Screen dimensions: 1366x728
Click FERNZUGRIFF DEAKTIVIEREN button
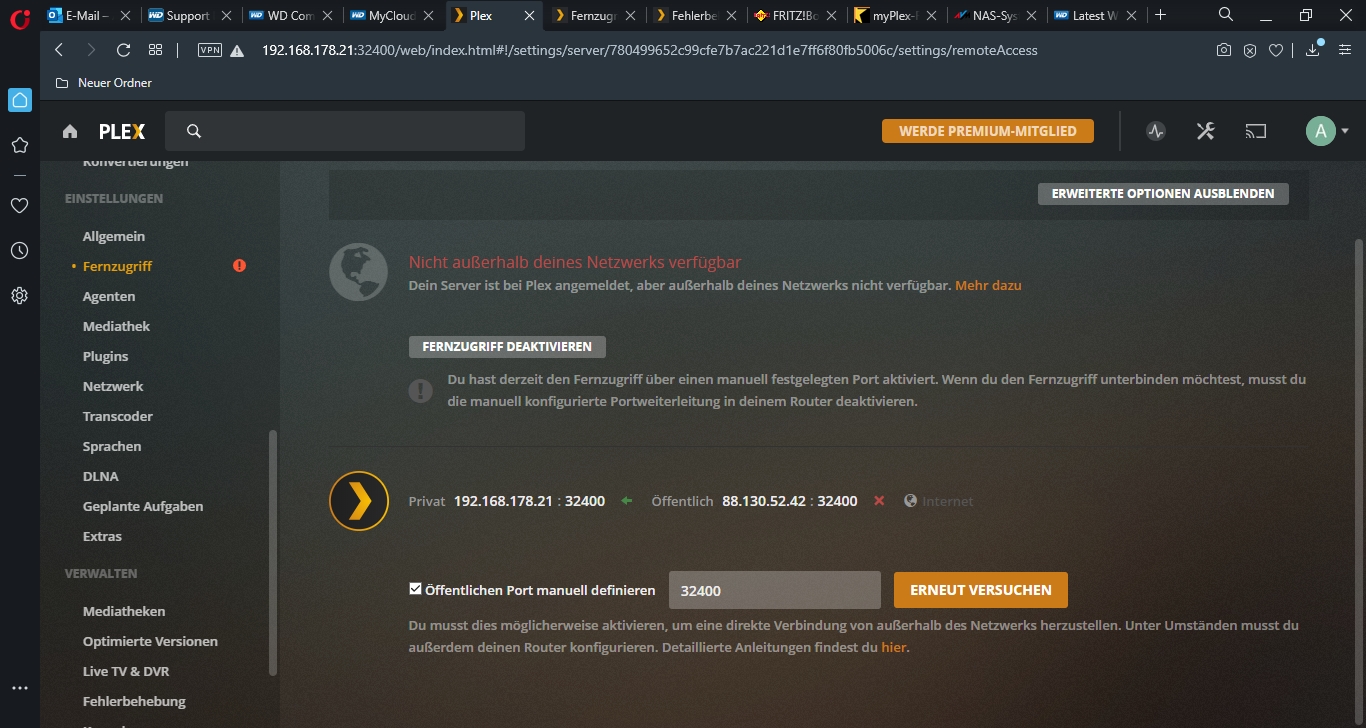click(x=507, y=347)
